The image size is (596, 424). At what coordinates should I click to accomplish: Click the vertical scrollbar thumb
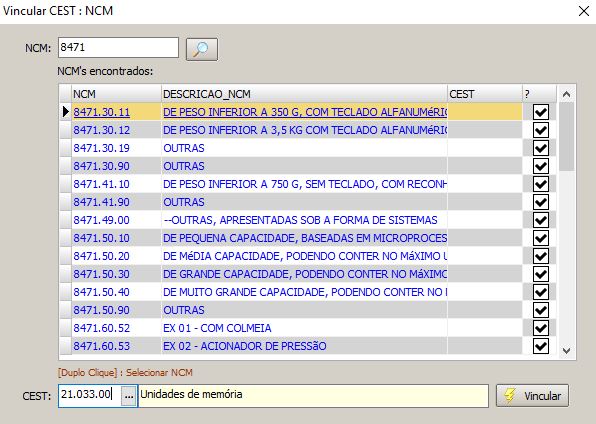[x=566, y=137]
